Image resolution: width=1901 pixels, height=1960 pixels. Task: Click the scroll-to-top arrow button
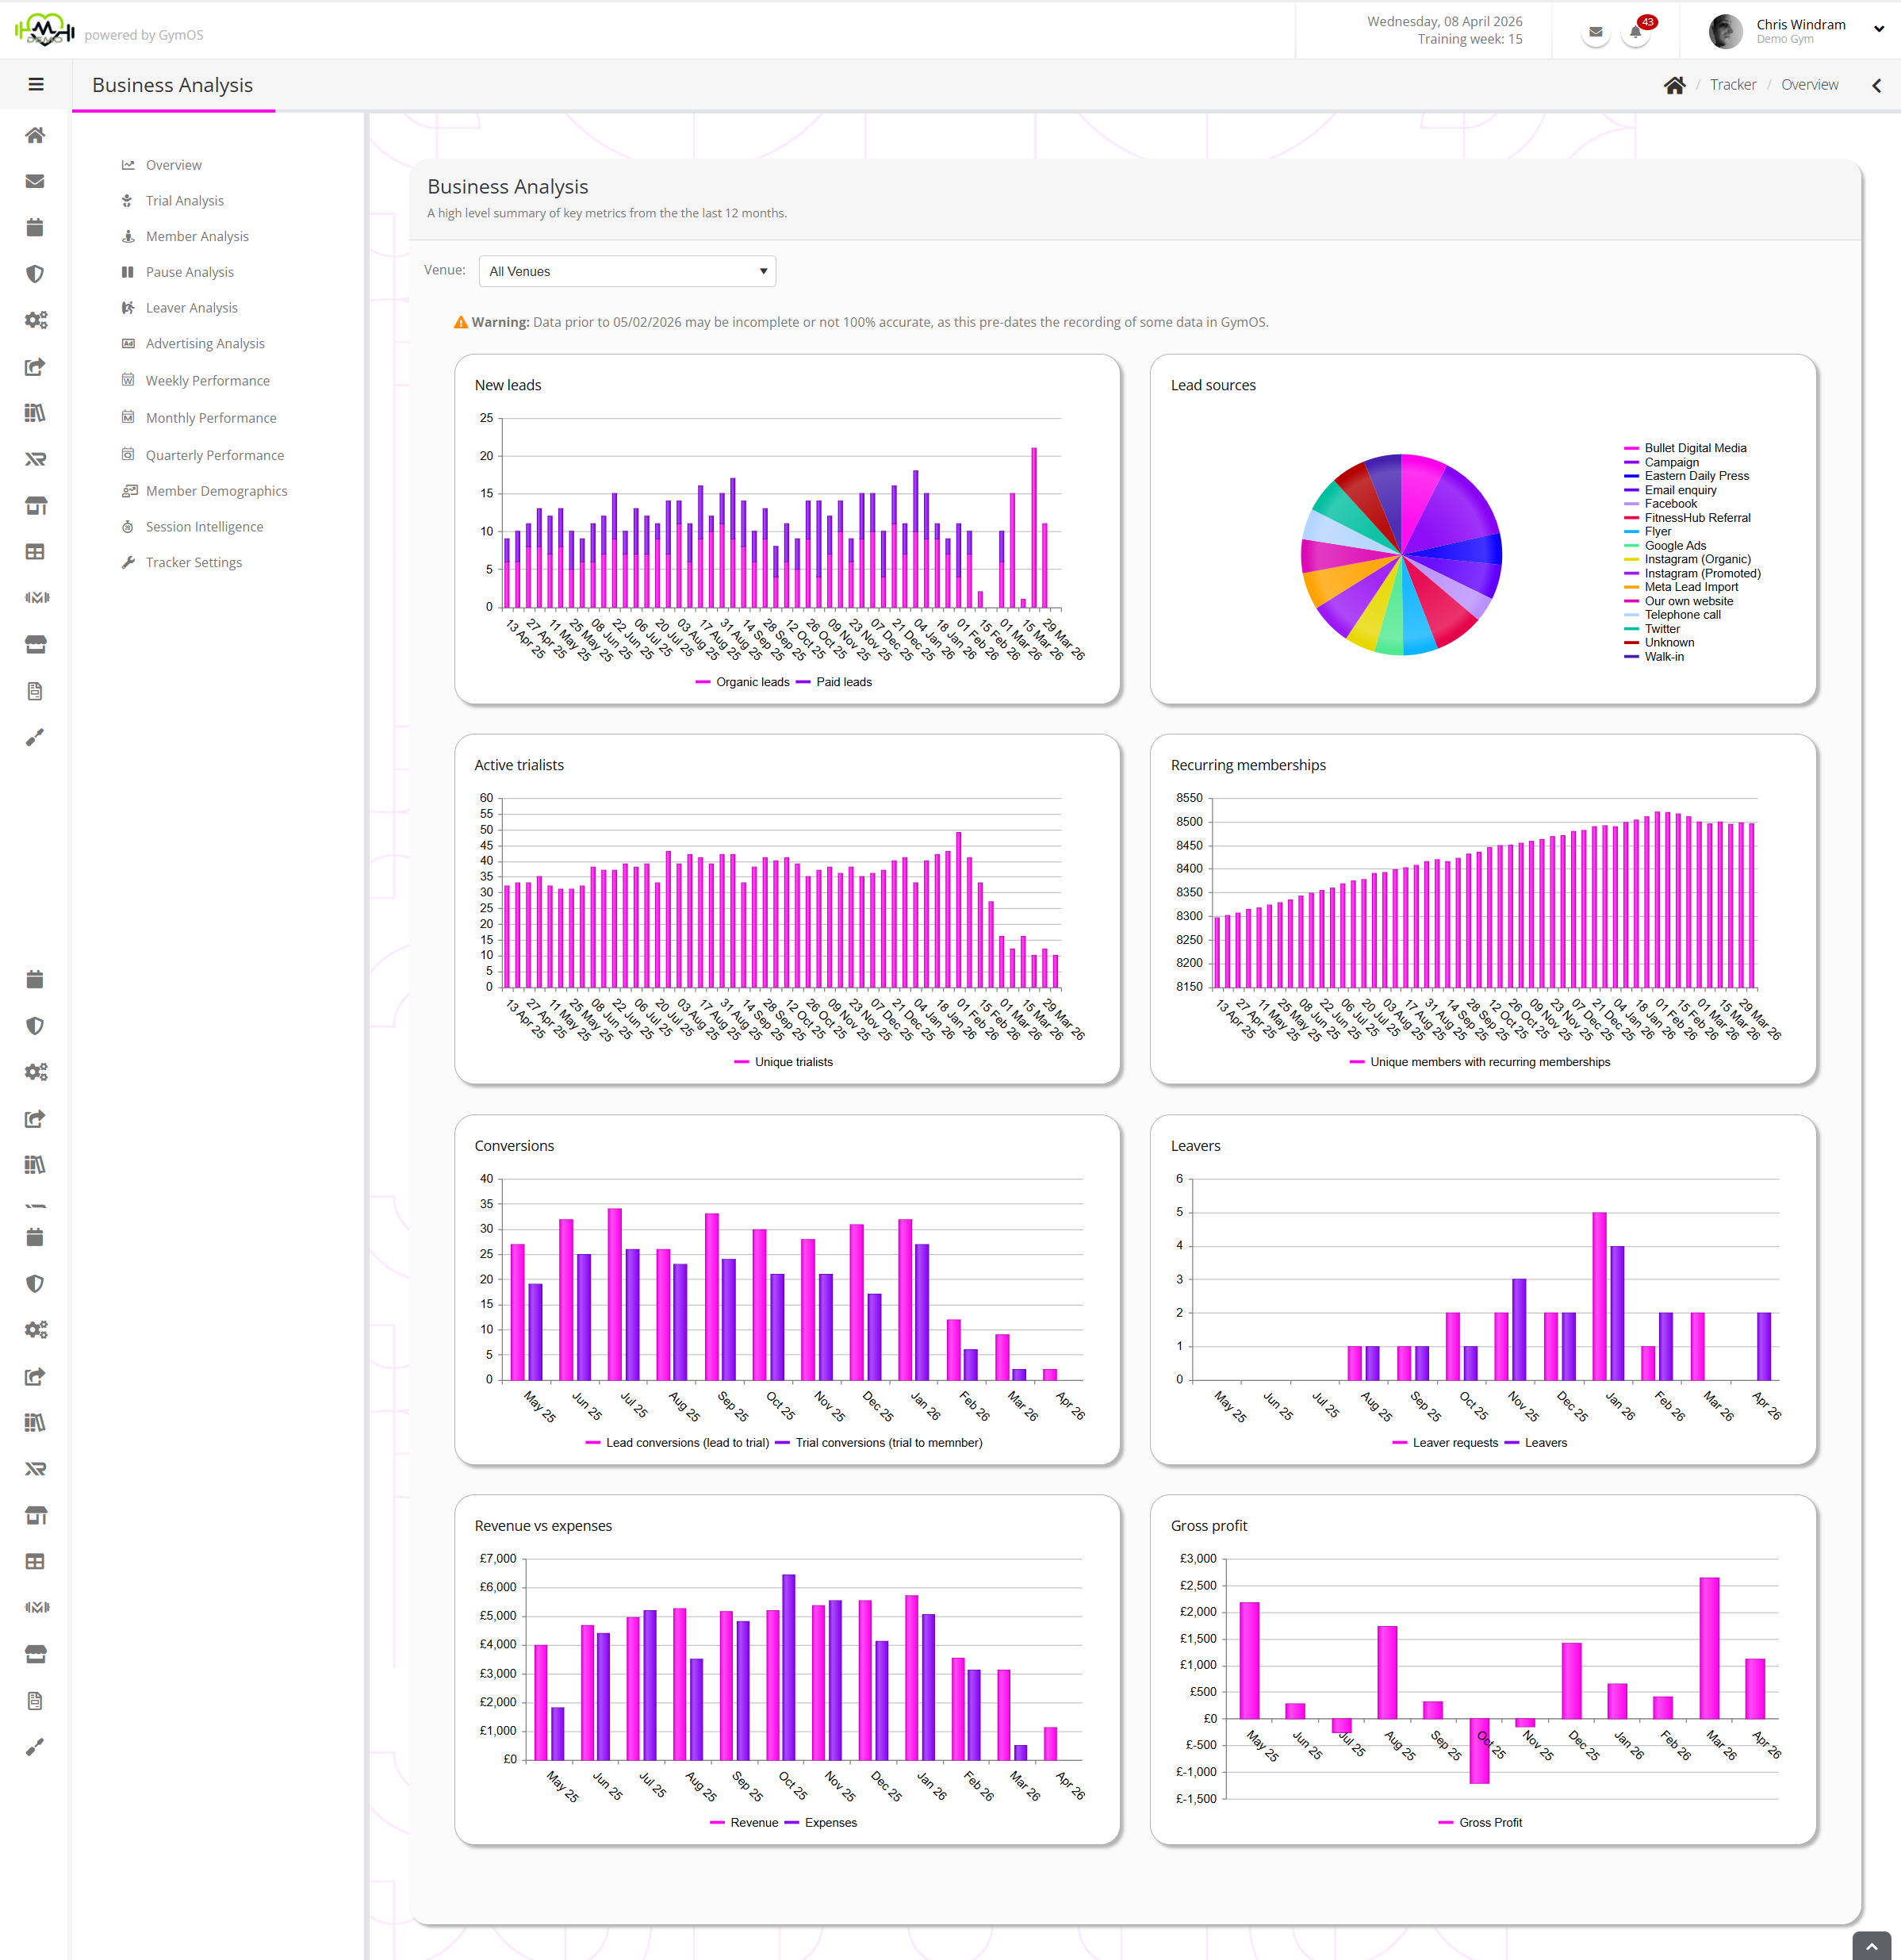point(1871,1946)
